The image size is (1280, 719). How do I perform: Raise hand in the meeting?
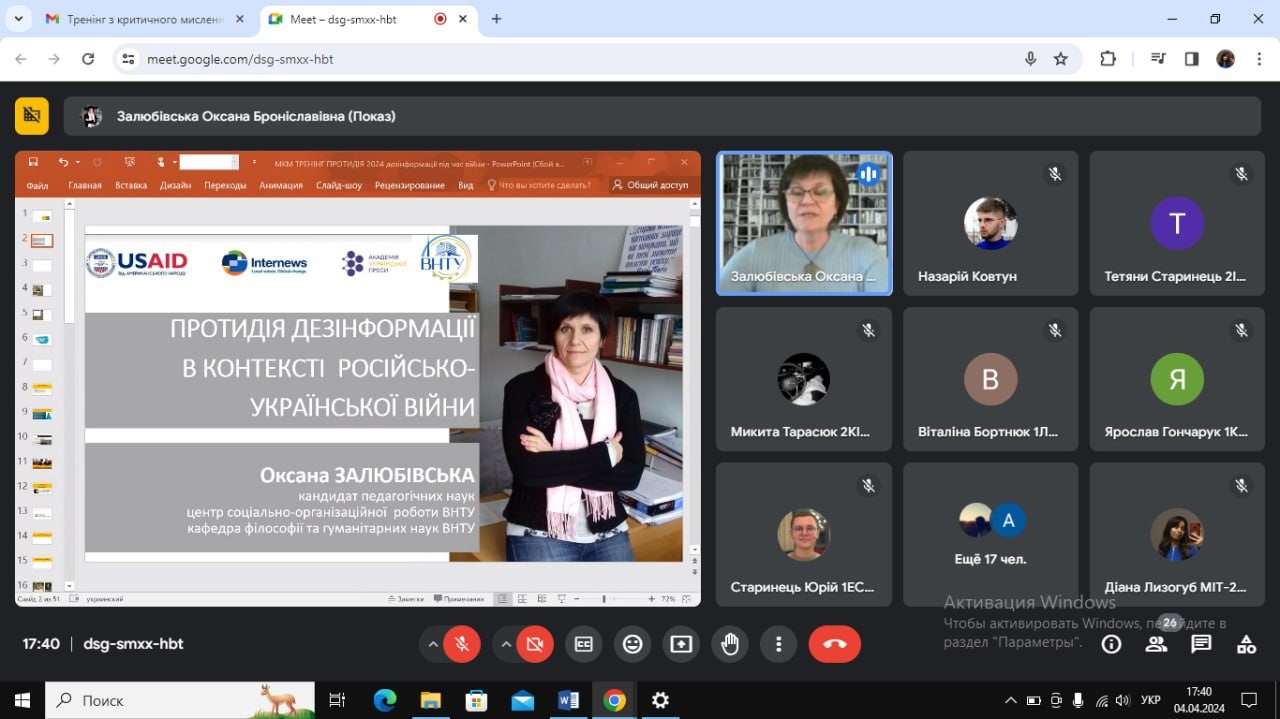[x=730, y=644]
